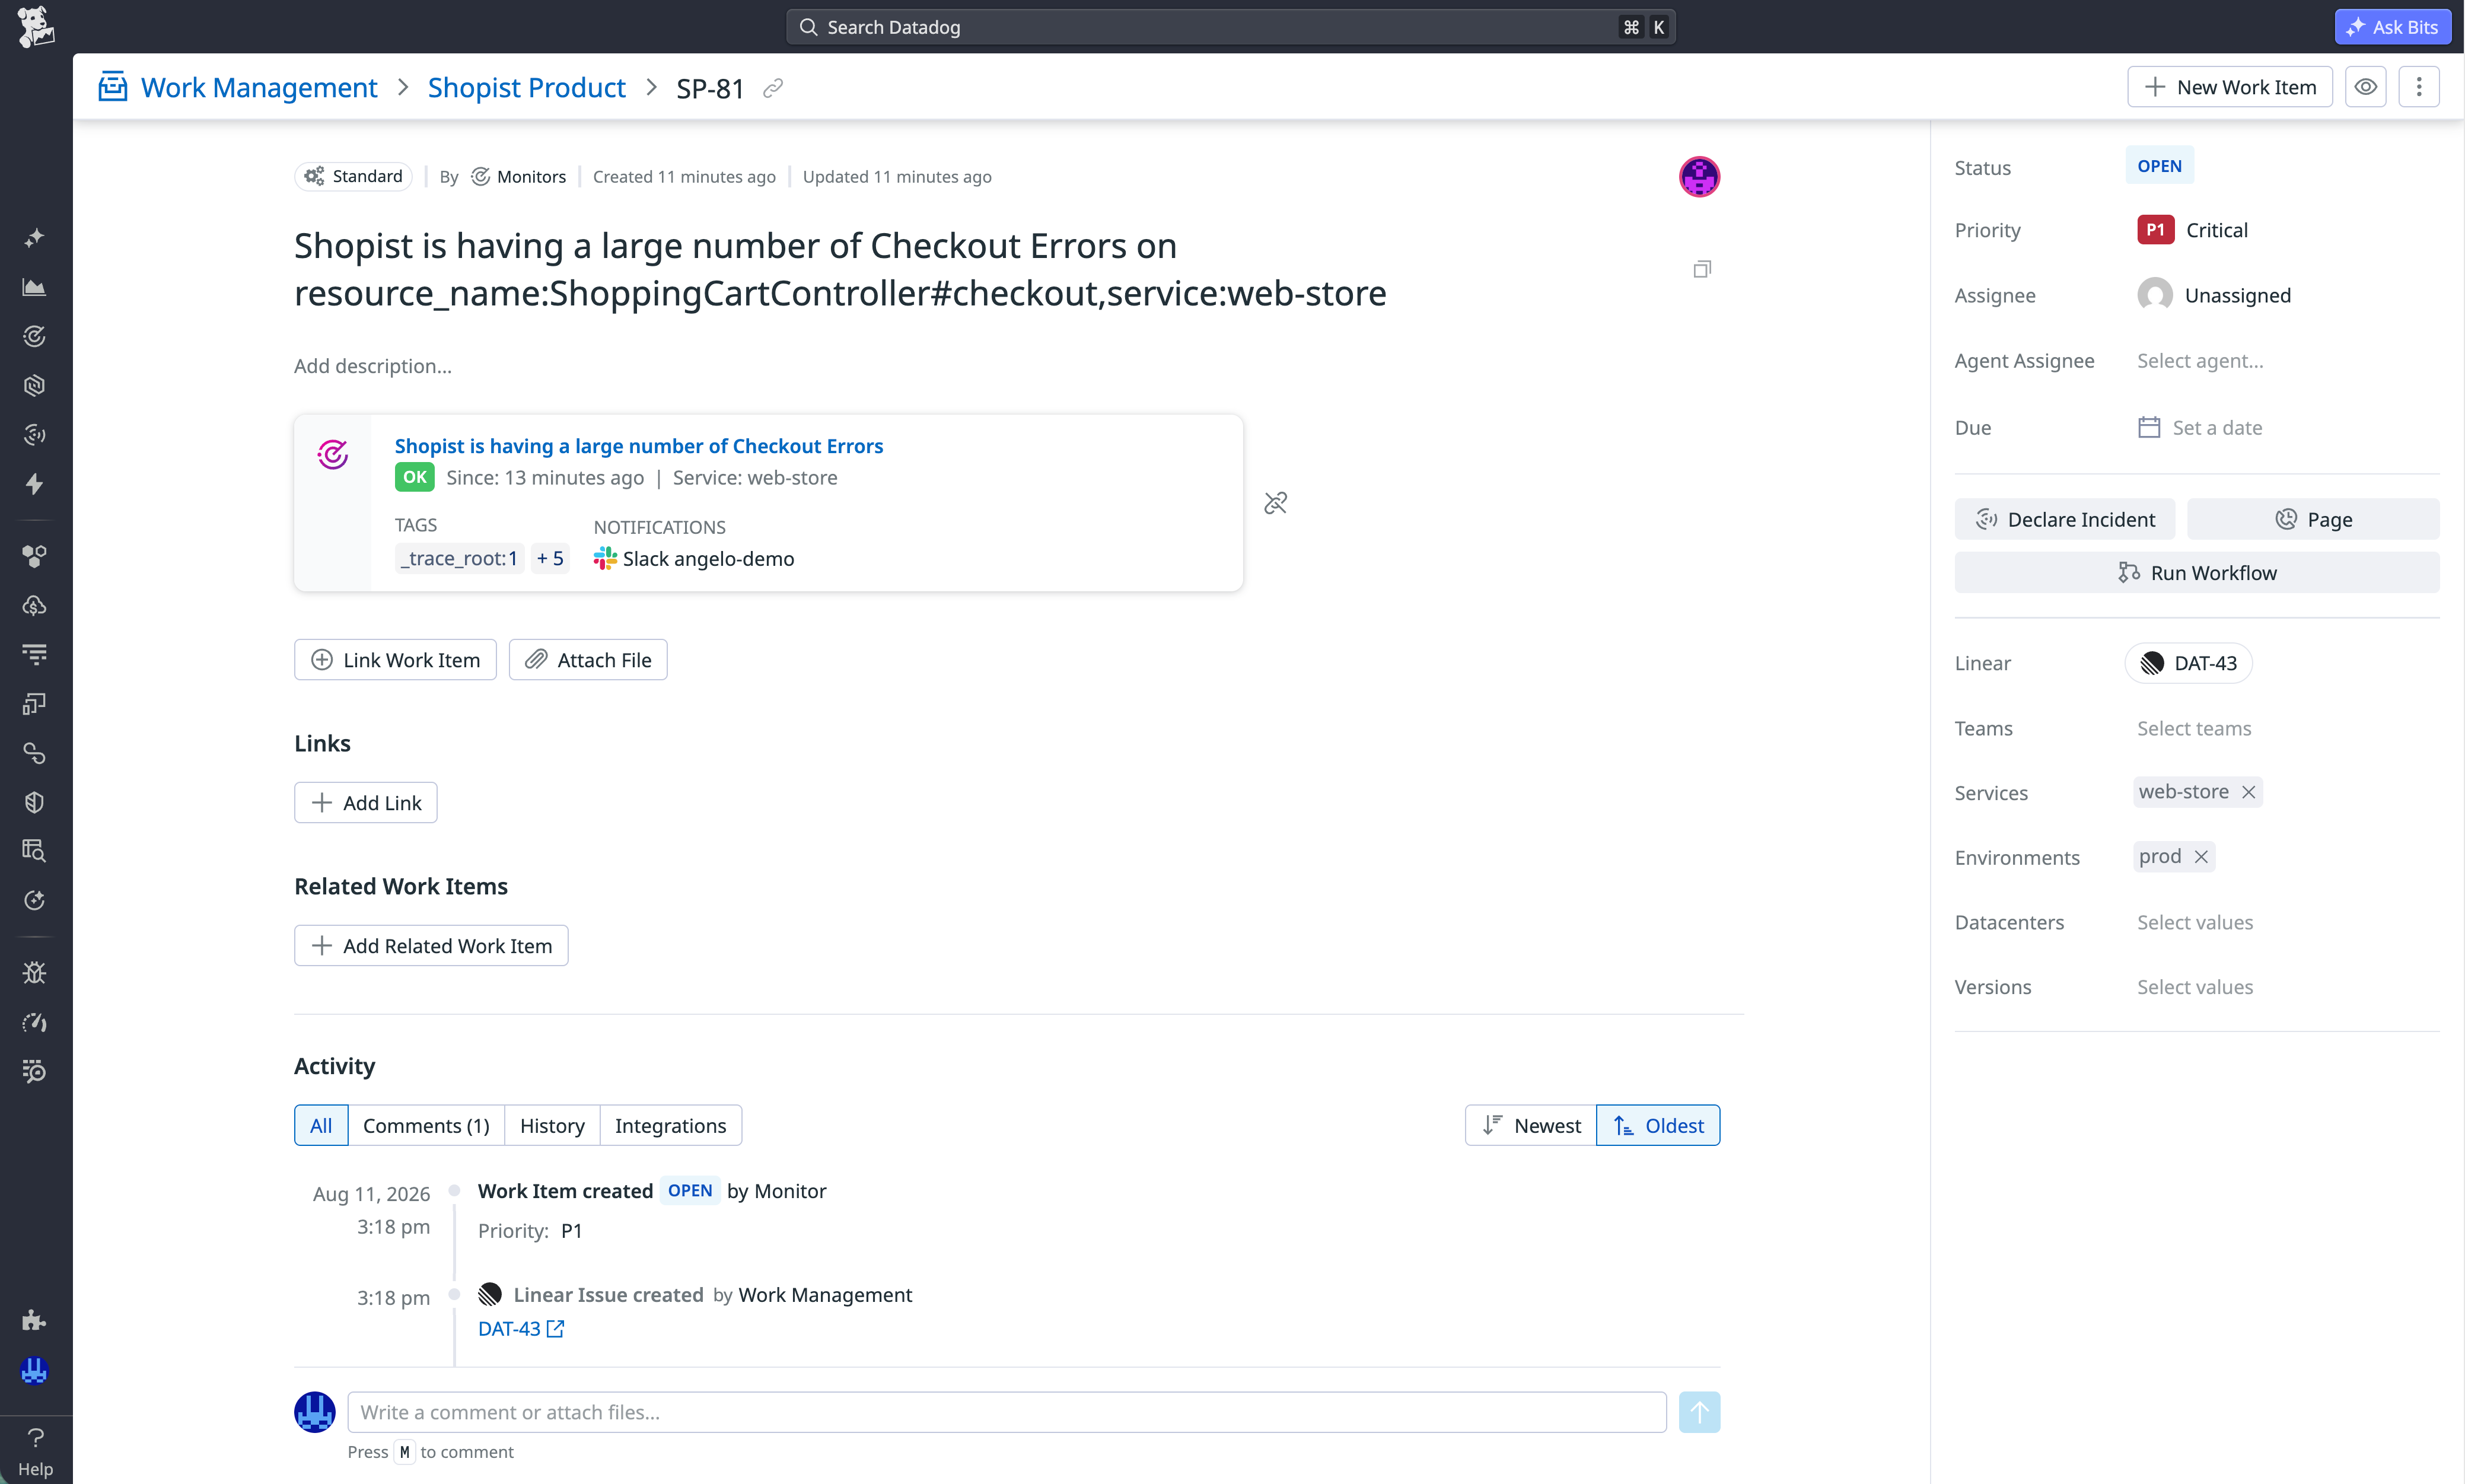The width and height of the screenshot is (2465, 1484).
Task: Go to Shopist Product in the breadcrumb
Action: pos(527,88)
